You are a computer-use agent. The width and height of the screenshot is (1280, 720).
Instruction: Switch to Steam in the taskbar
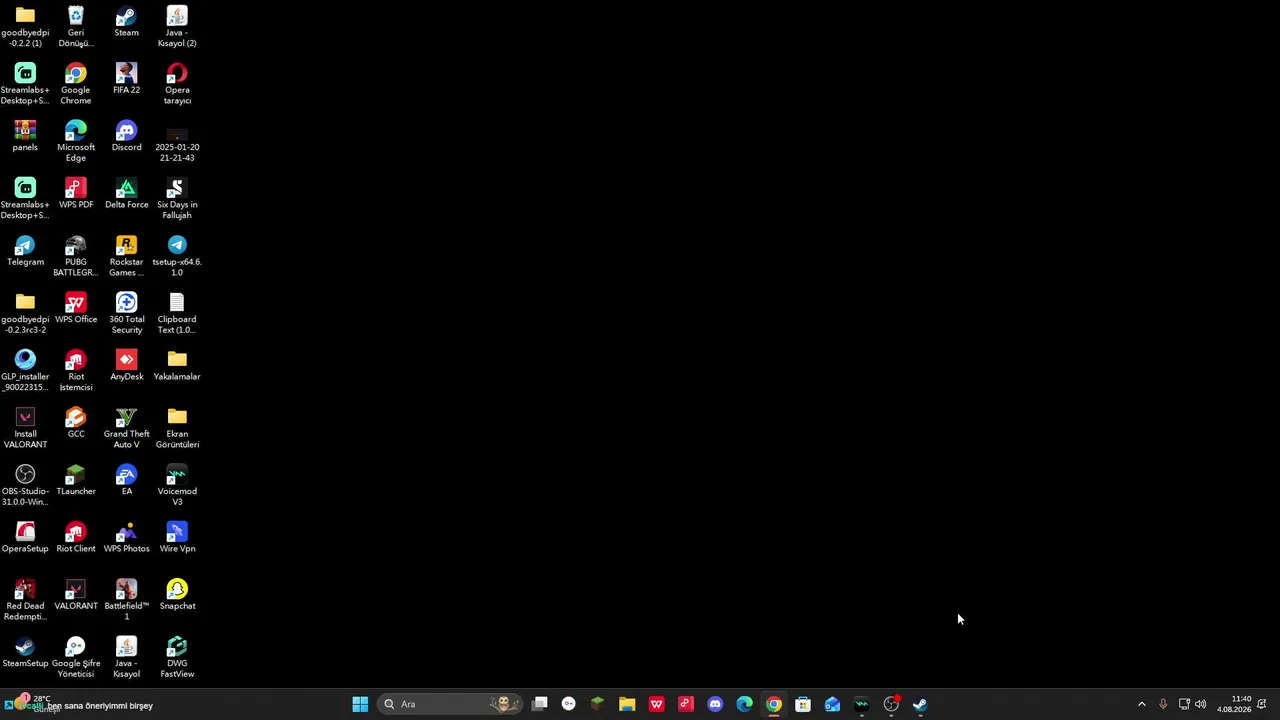coord(920,704)
